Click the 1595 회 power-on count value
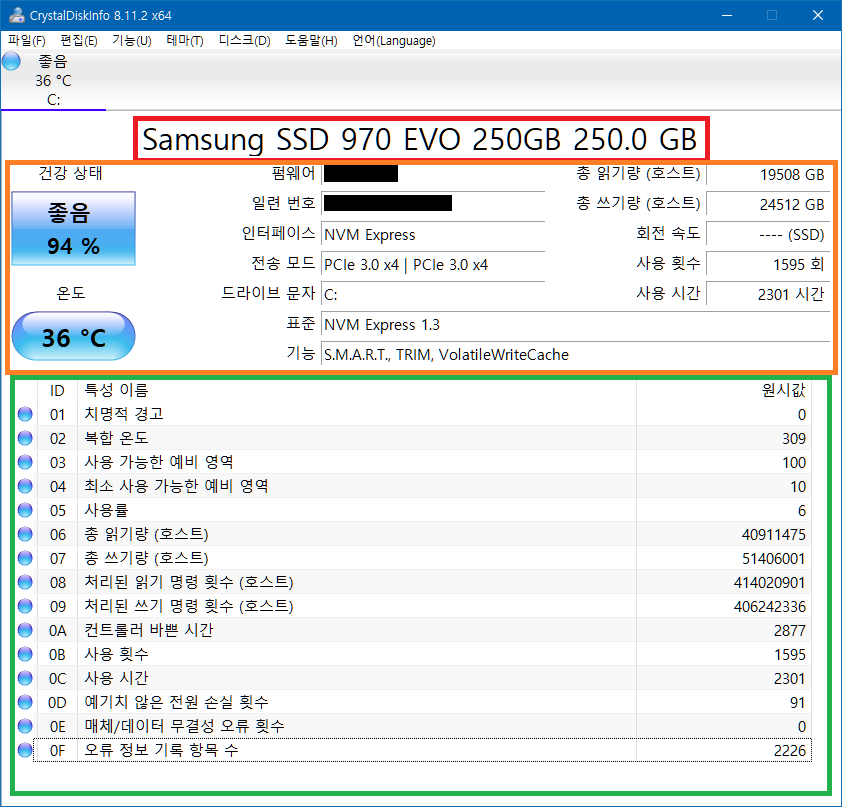The image size is (842, 807). pyautogui.click(x=768, y=265)
